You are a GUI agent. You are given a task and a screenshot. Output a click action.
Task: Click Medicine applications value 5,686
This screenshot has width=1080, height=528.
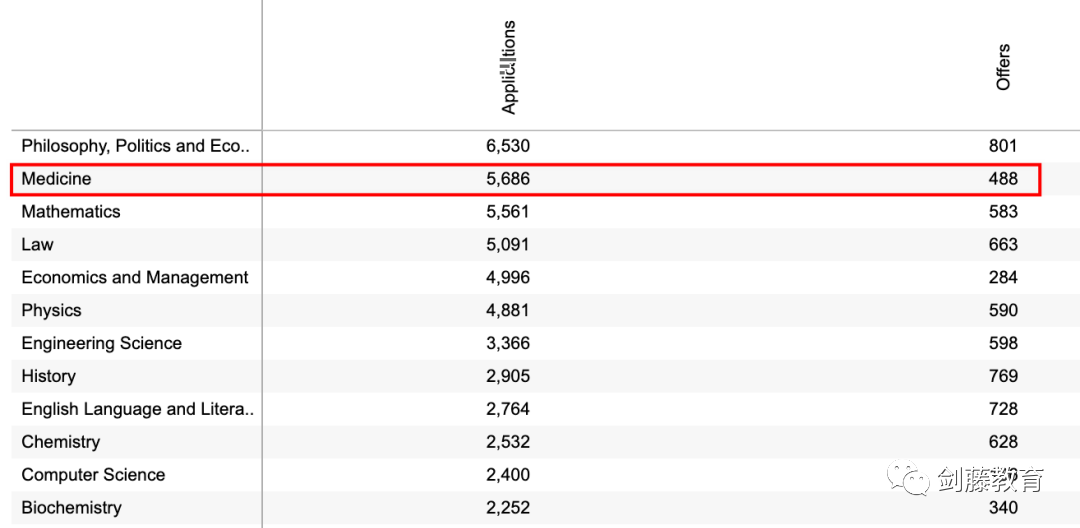tap(508, 179)
